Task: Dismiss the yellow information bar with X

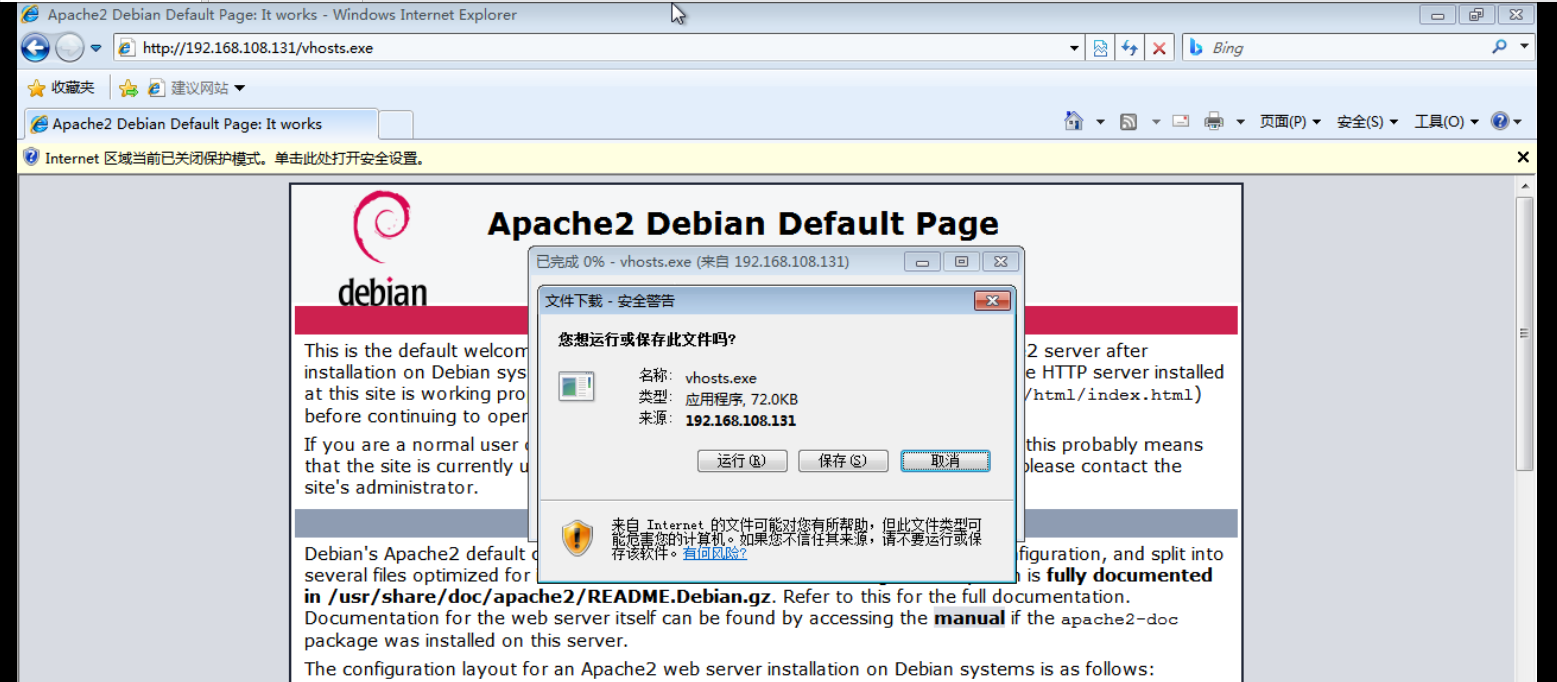Action: tap(1523, 157)
